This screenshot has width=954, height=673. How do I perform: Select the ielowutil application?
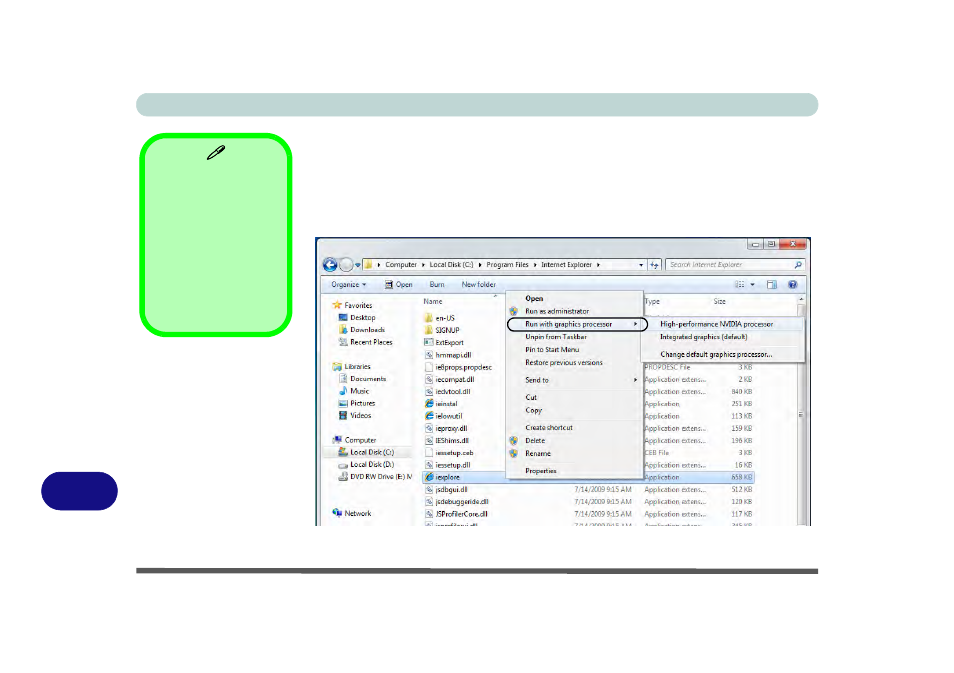tap(443, 416)
